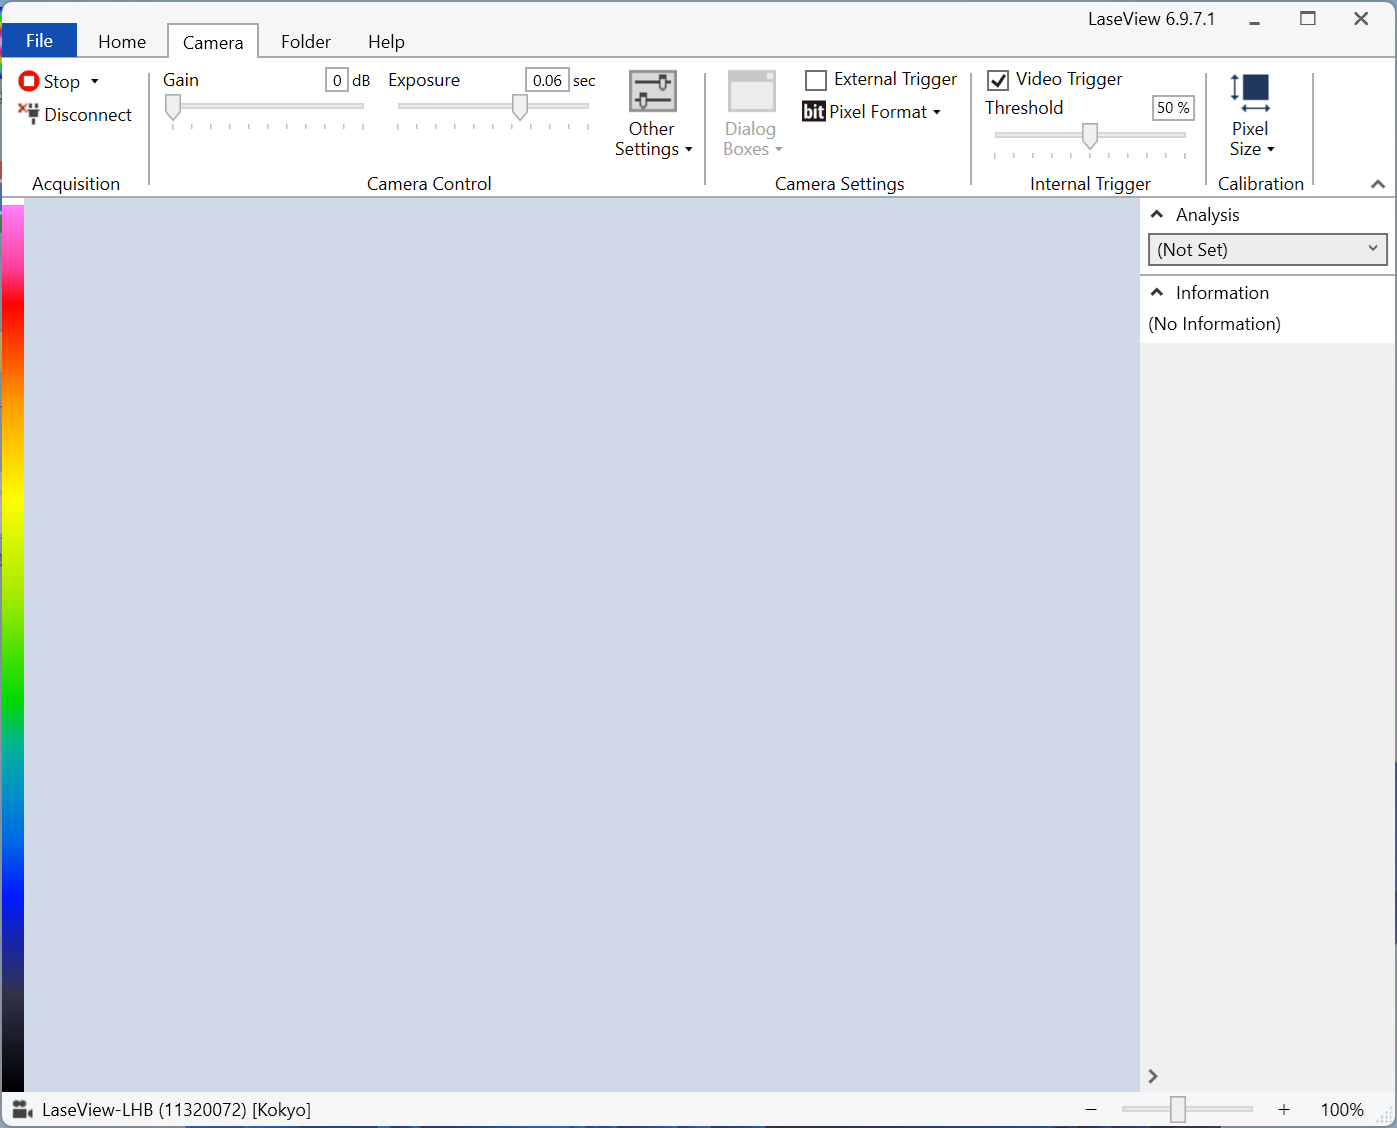Screen dimensions: 1397x1128
Task: Collapse the Information panel section
Action: [1157, 293]
